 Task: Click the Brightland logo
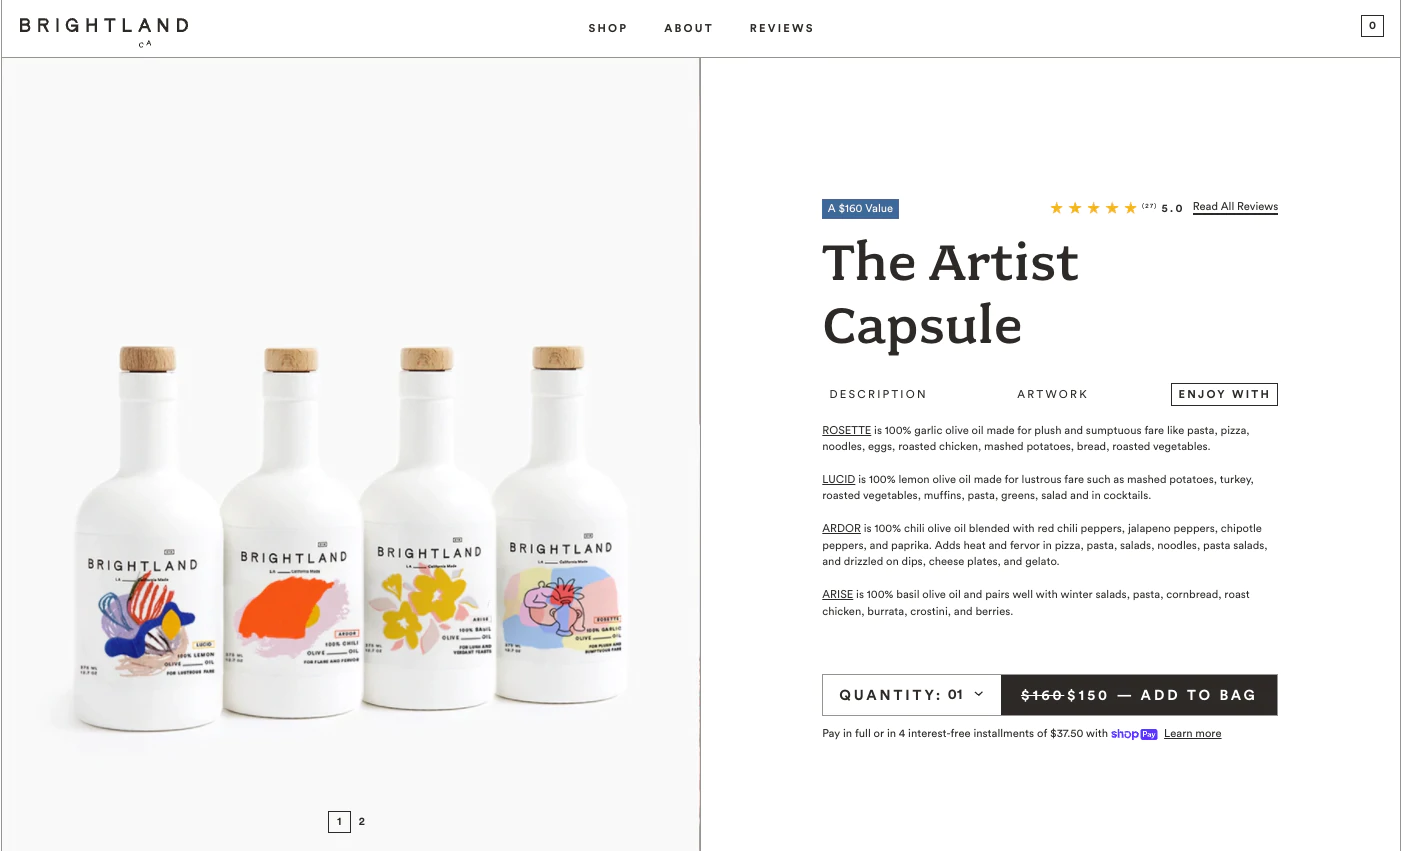point(104,27)
